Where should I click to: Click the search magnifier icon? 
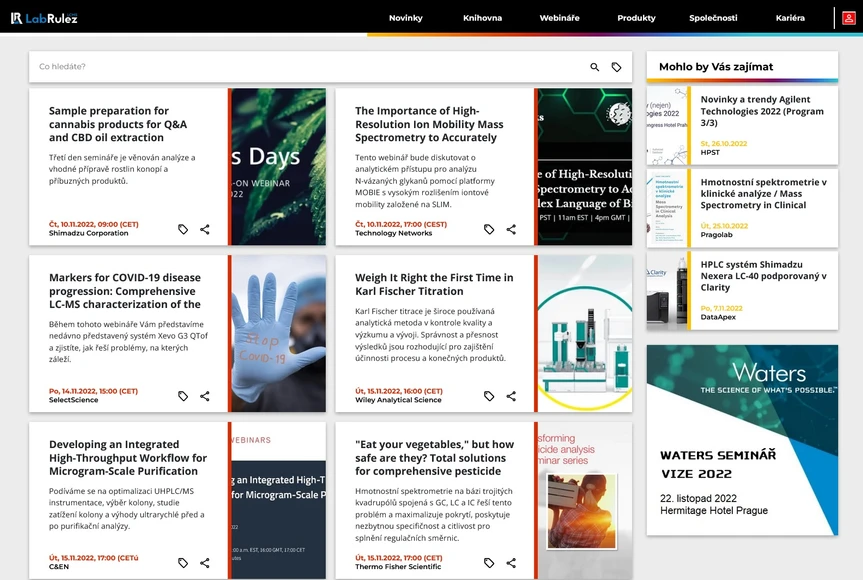[x=594, y=67]
